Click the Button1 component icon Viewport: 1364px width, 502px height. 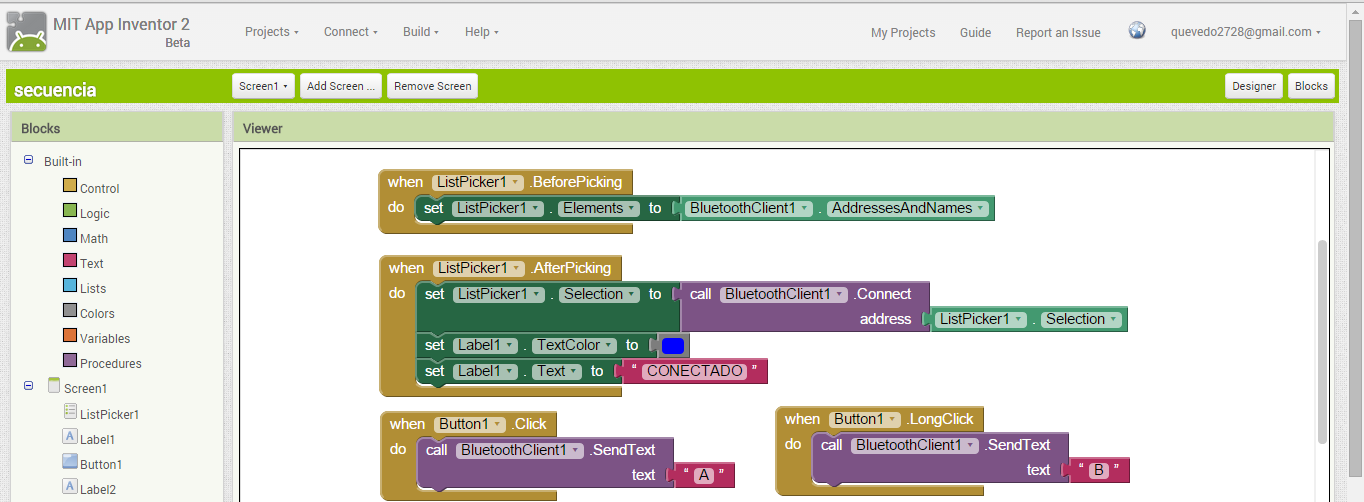(70, 461)
